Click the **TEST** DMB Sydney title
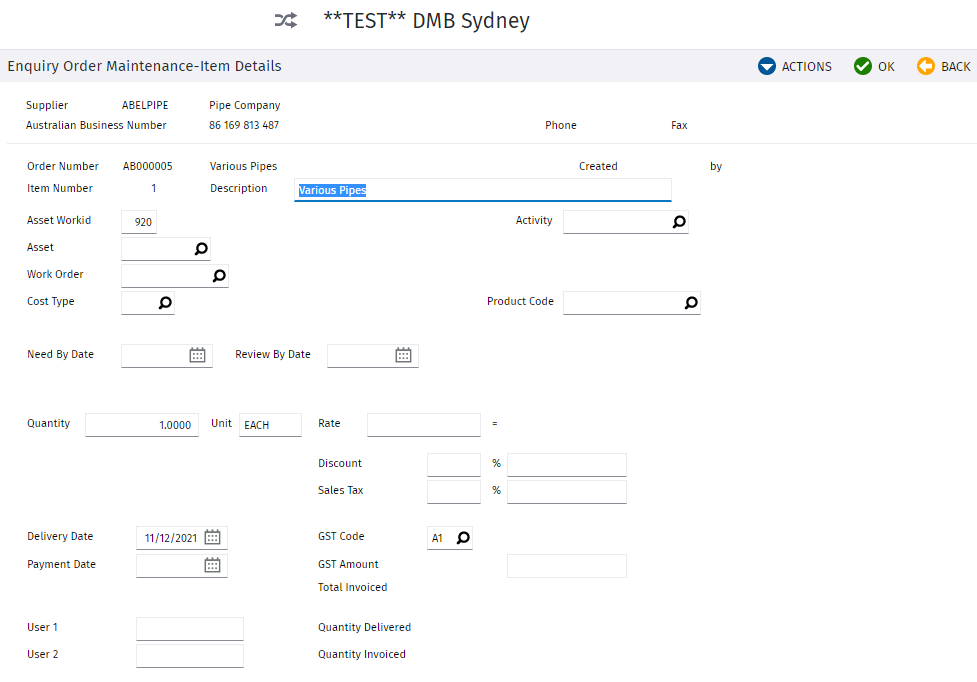Image resolution: width=977 pixels, height=682 pixels. click(x=426, y=21)
